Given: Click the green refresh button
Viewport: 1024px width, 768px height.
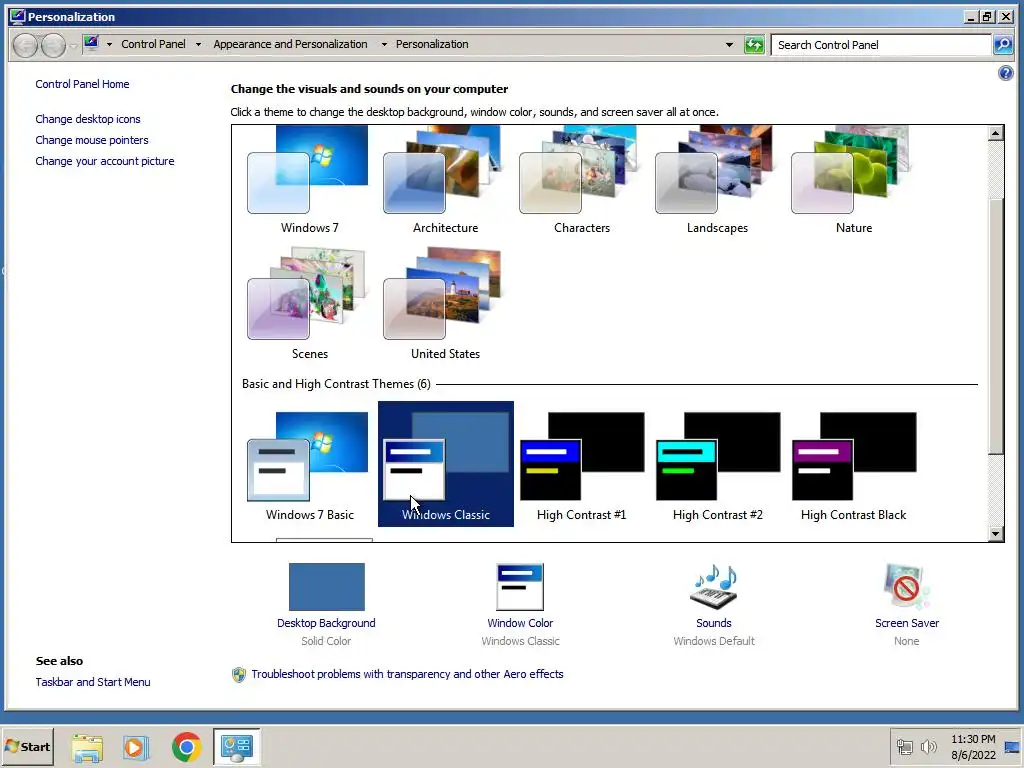Looking at the screenshot, I should (x=754, y=44).
